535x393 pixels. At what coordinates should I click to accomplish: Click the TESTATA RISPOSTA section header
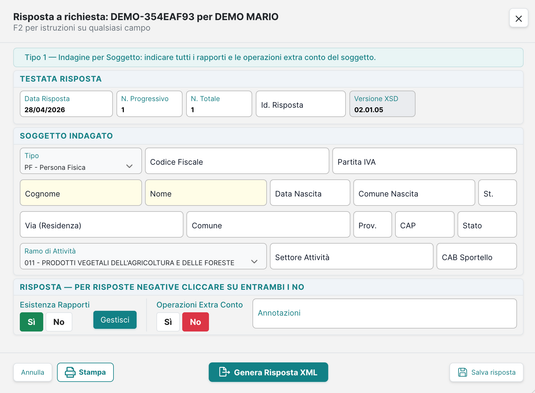61,79
